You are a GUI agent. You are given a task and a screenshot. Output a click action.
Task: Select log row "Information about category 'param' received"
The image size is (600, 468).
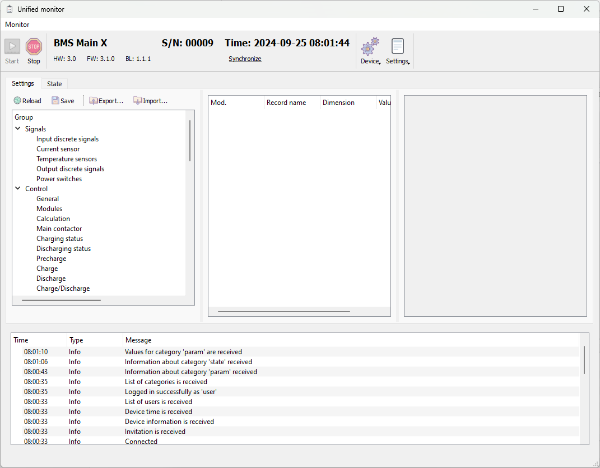[x=295, y=372]
